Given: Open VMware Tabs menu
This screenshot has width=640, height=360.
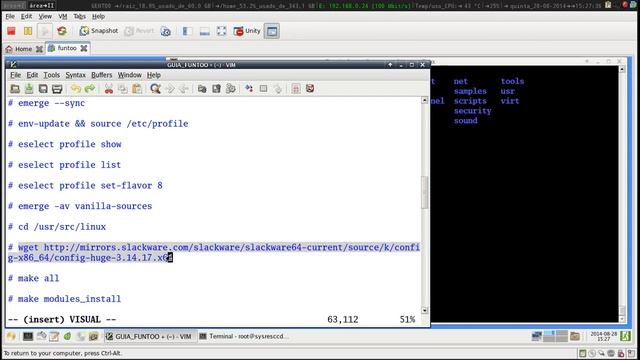Looking at the screenshot, I should pos(80,16).
